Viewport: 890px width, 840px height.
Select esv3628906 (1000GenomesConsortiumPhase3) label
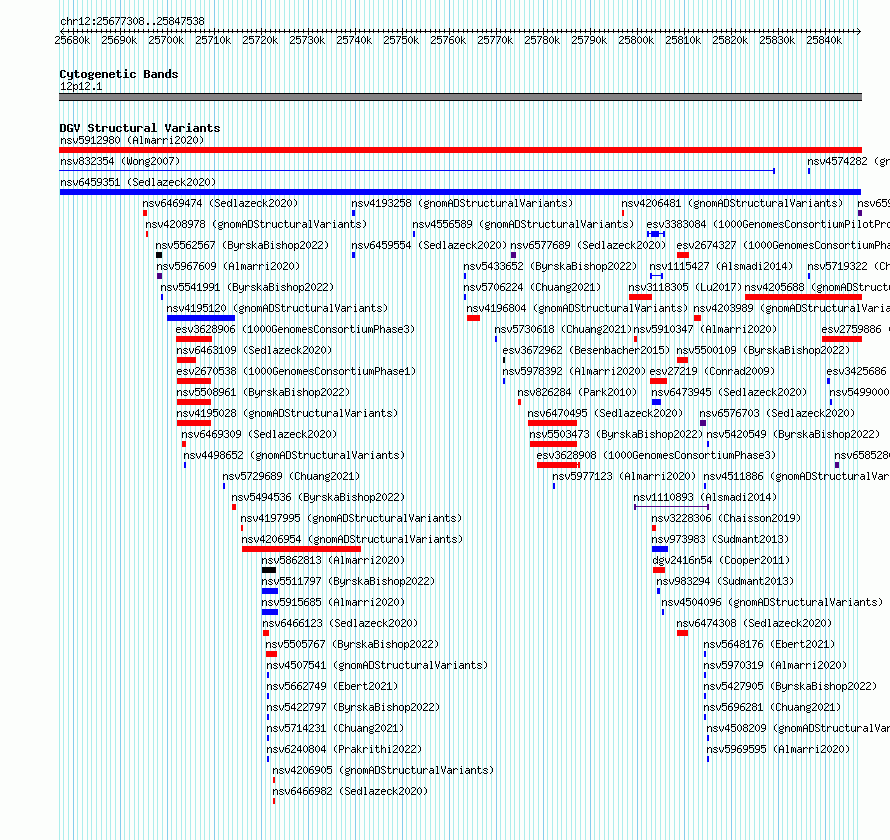pos(295,329)
